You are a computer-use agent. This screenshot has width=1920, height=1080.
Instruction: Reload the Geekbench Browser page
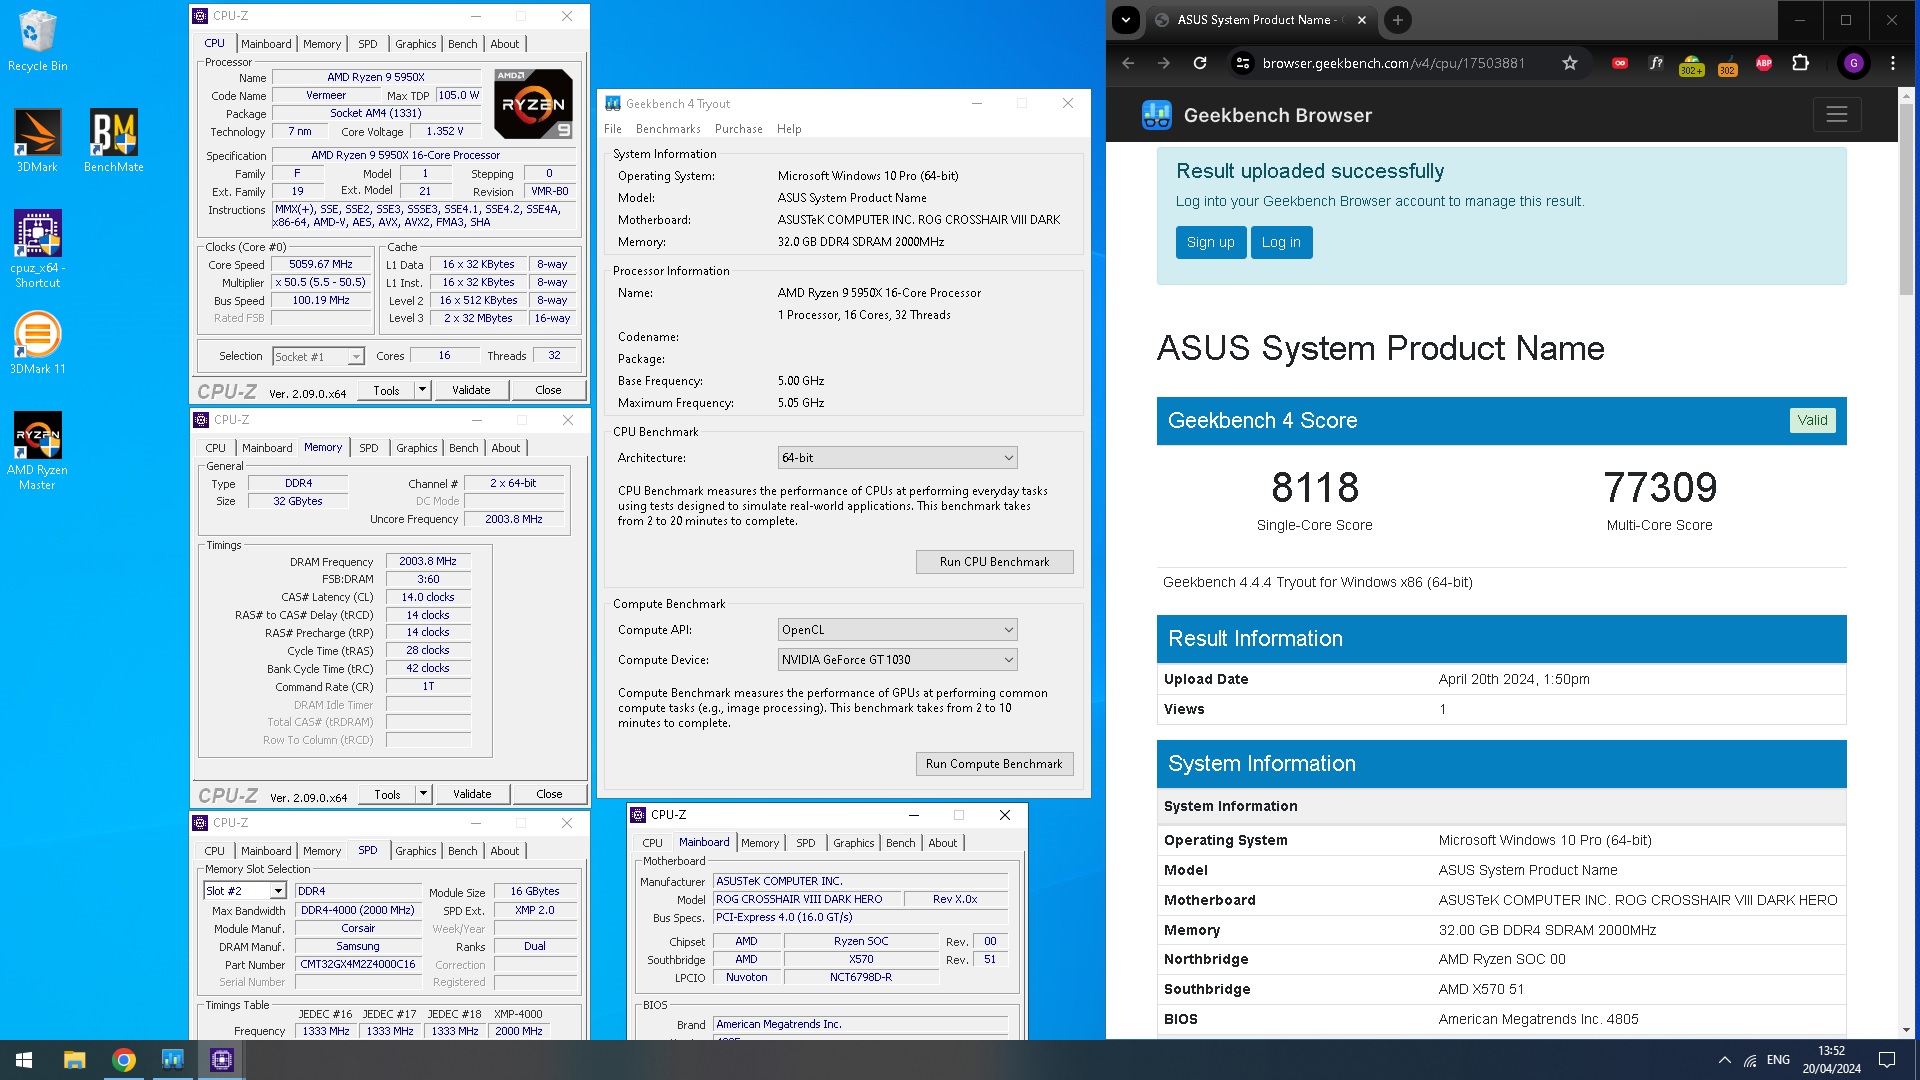[1200, 63]
